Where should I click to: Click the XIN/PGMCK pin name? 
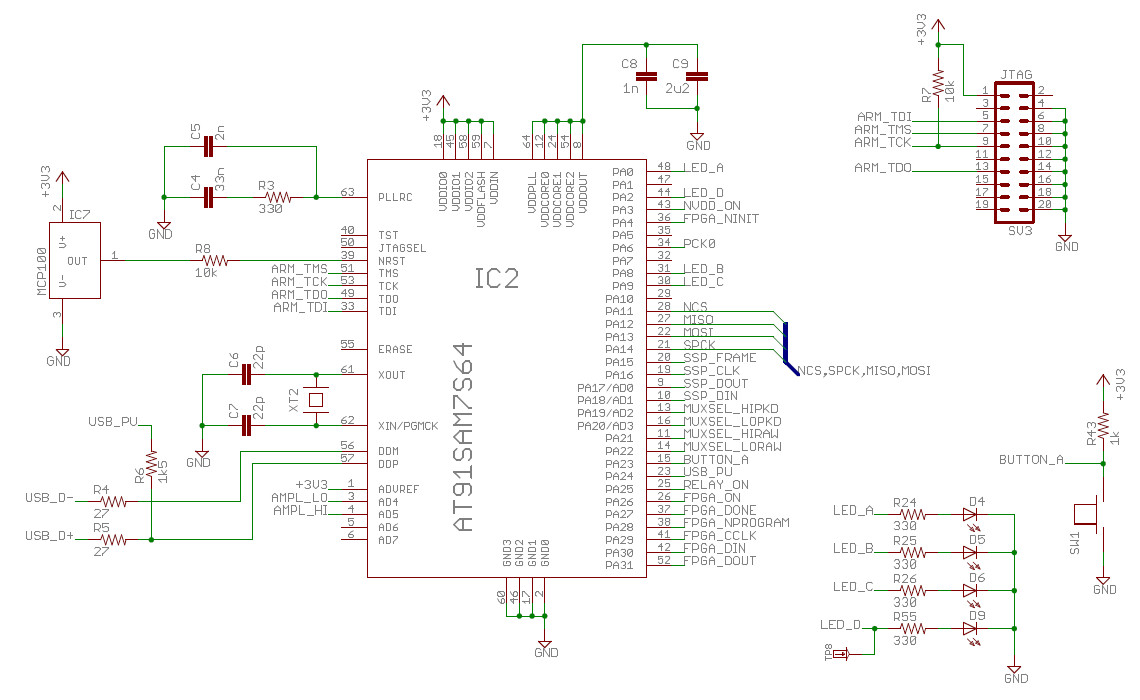408,426
